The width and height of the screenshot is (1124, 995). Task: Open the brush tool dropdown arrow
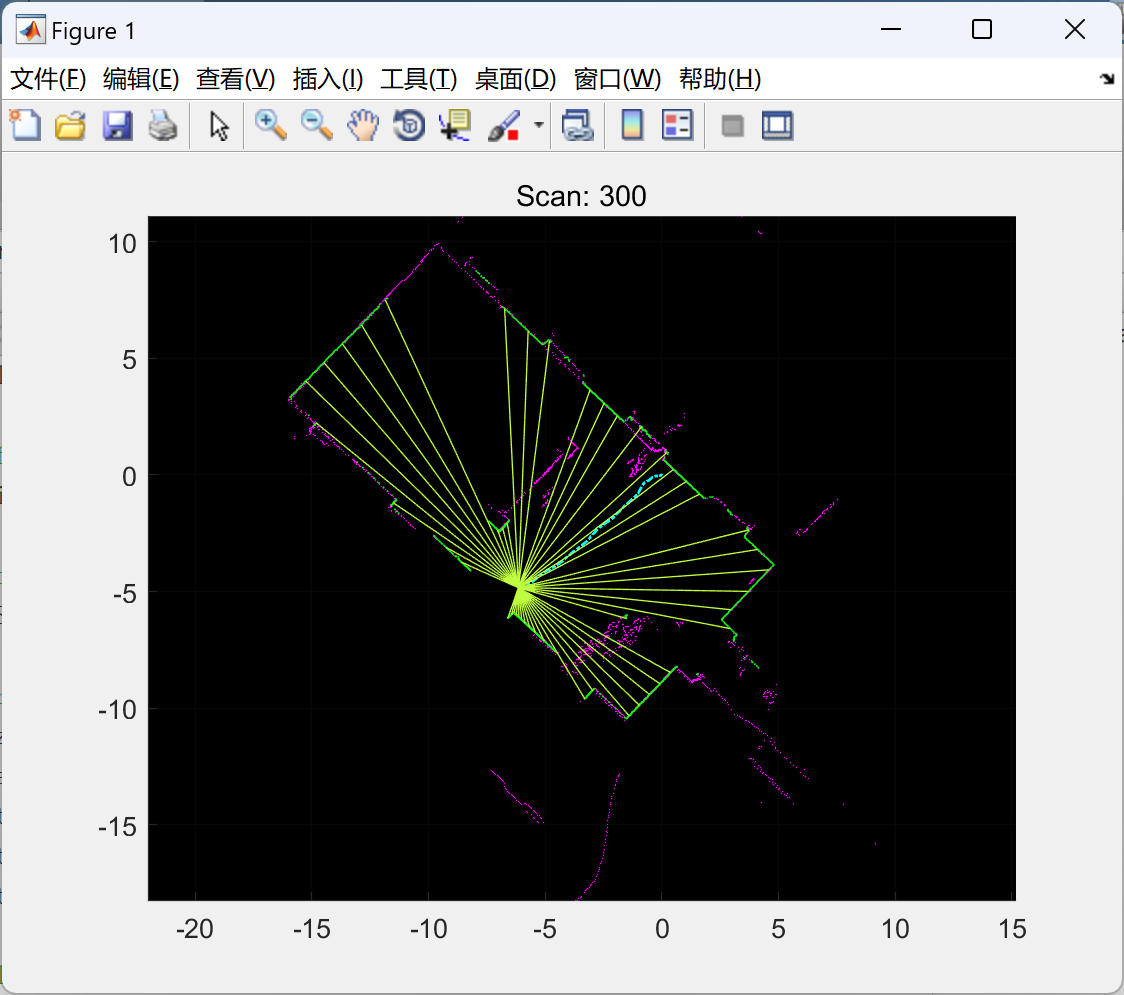pyautogui.click(x=537, y=125)
